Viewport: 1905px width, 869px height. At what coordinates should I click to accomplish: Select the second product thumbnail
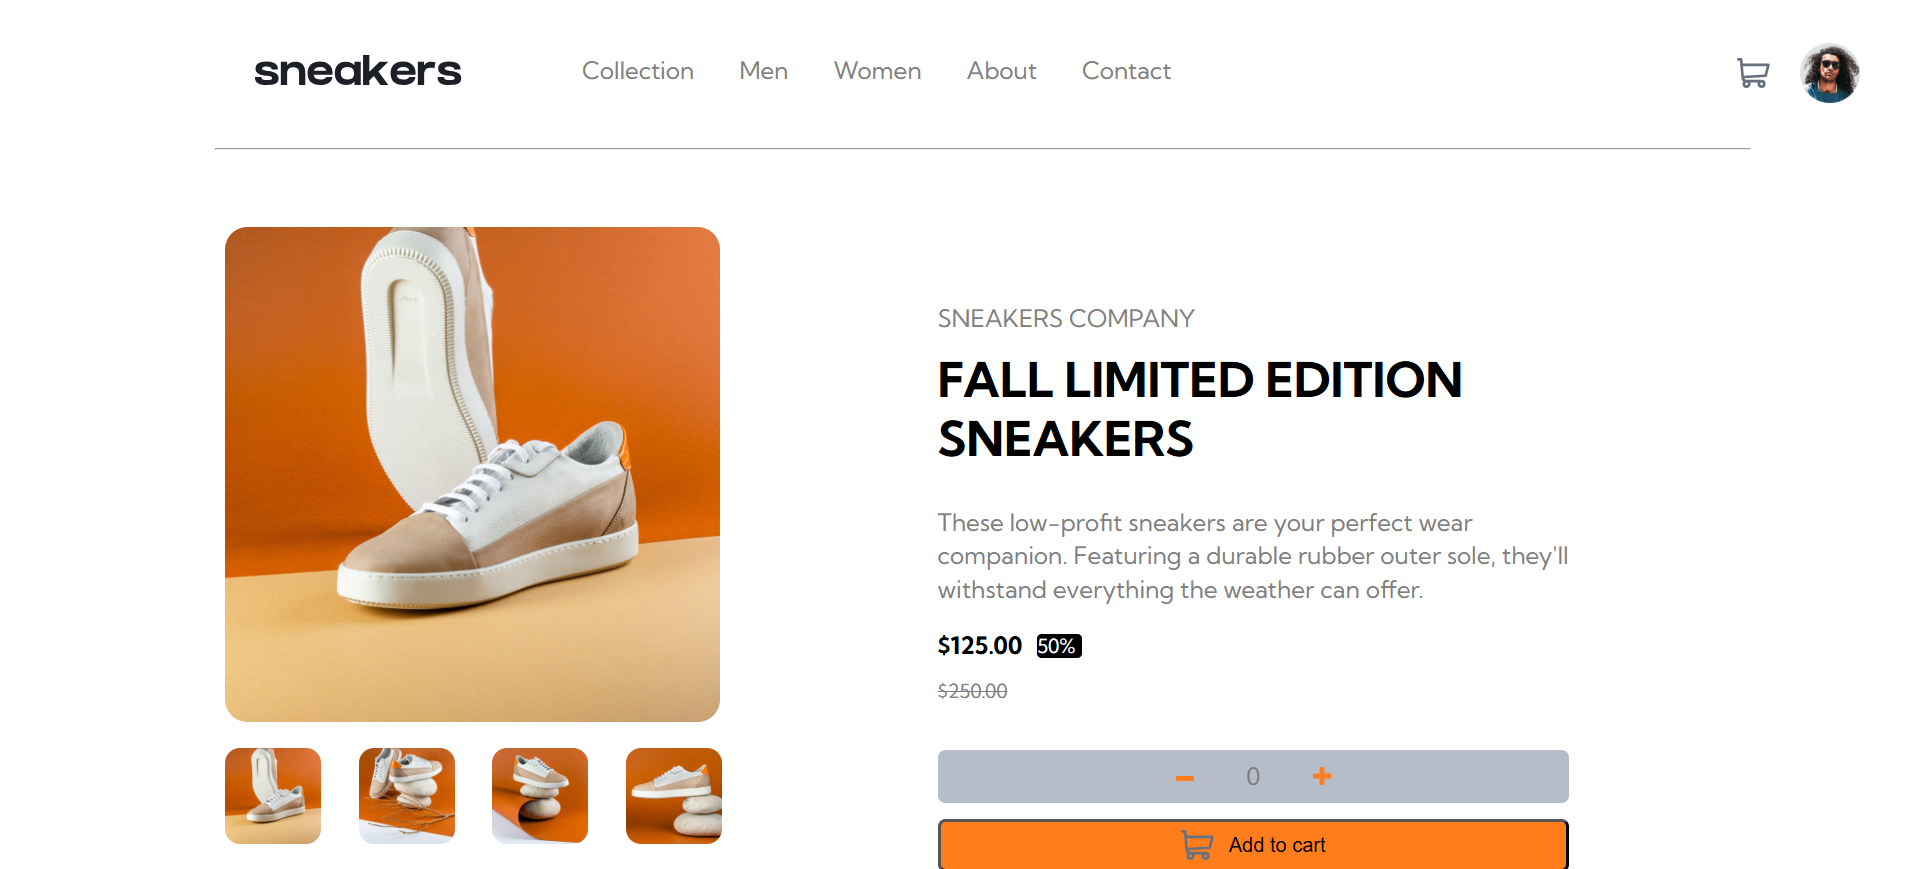click(407, 796)
